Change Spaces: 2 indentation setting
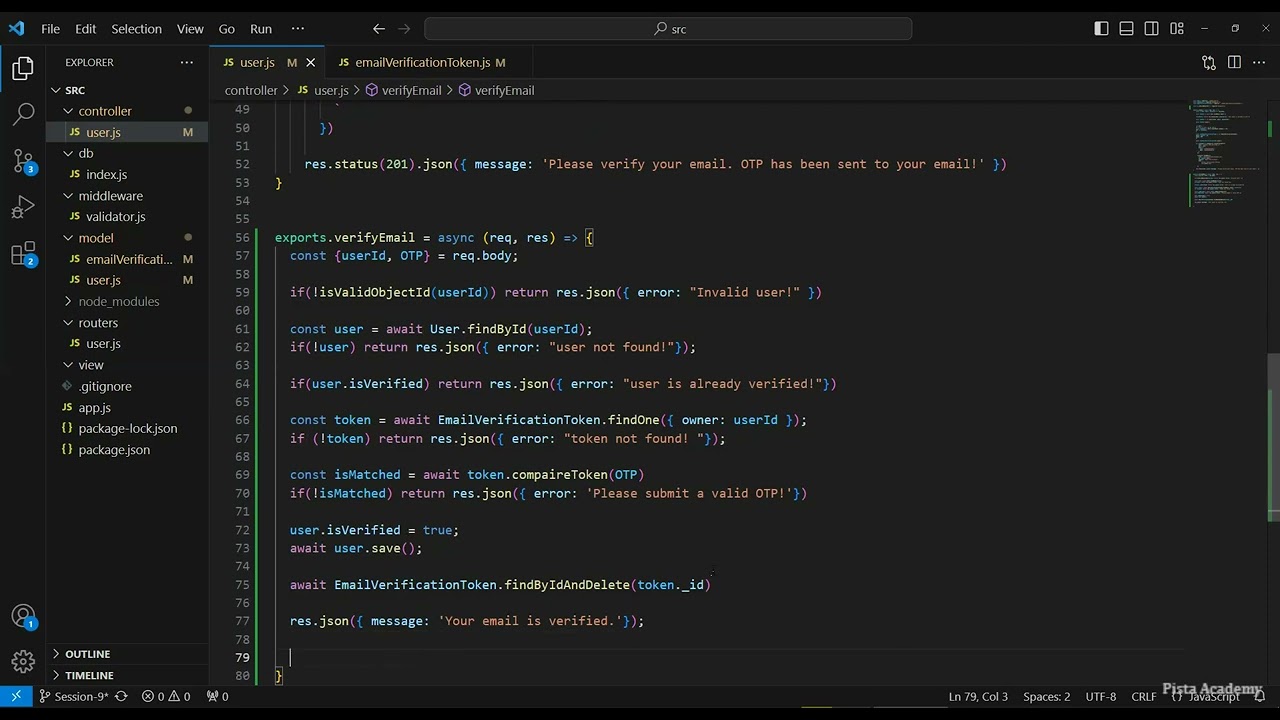 click(x=1046, y=696)
